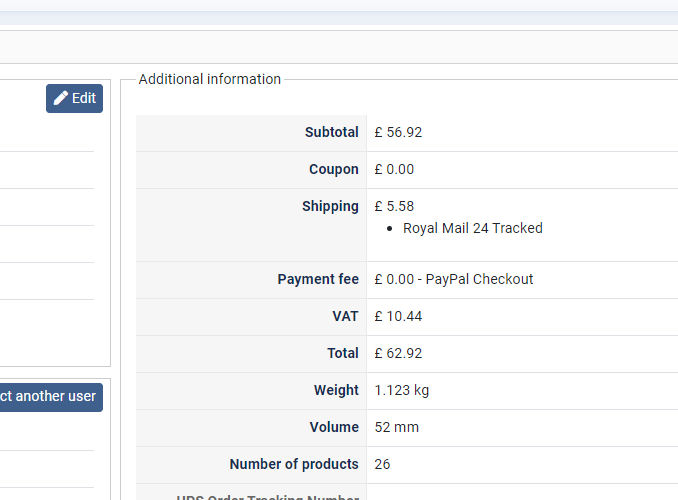678x500 pixels.
Task: Select the Subtotal row label
Action: (x=331, y=132)
